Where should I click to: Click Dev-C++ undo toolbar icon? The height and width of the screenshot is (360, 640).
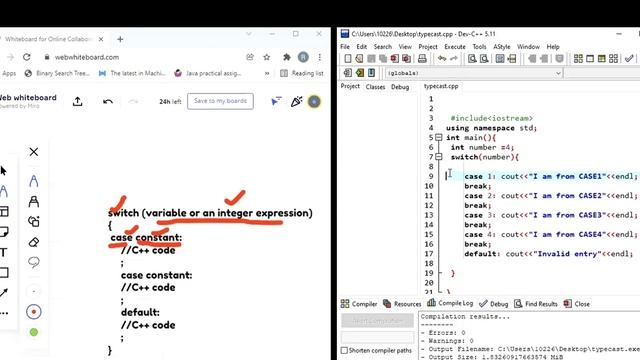click(x=442, y=59)
